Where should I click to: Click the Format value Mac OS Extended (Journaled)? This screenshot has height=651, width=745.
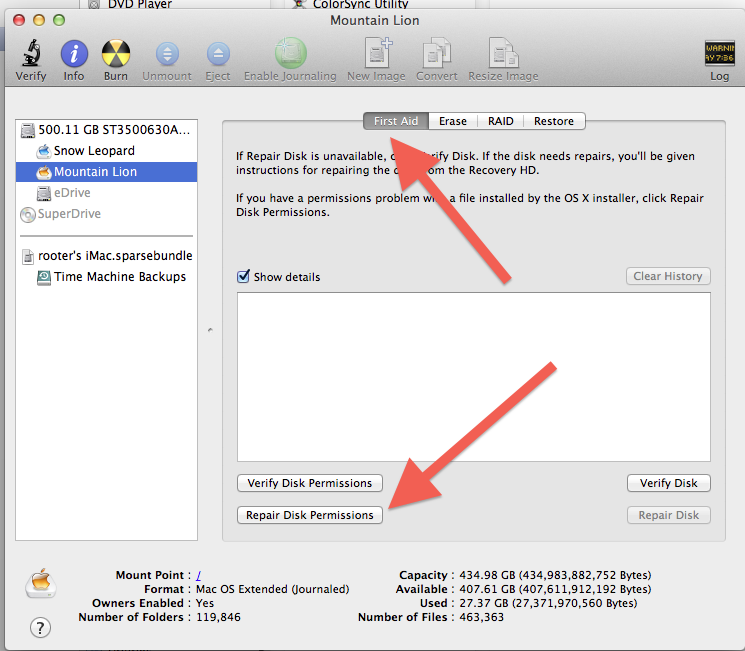pos(273,589)
